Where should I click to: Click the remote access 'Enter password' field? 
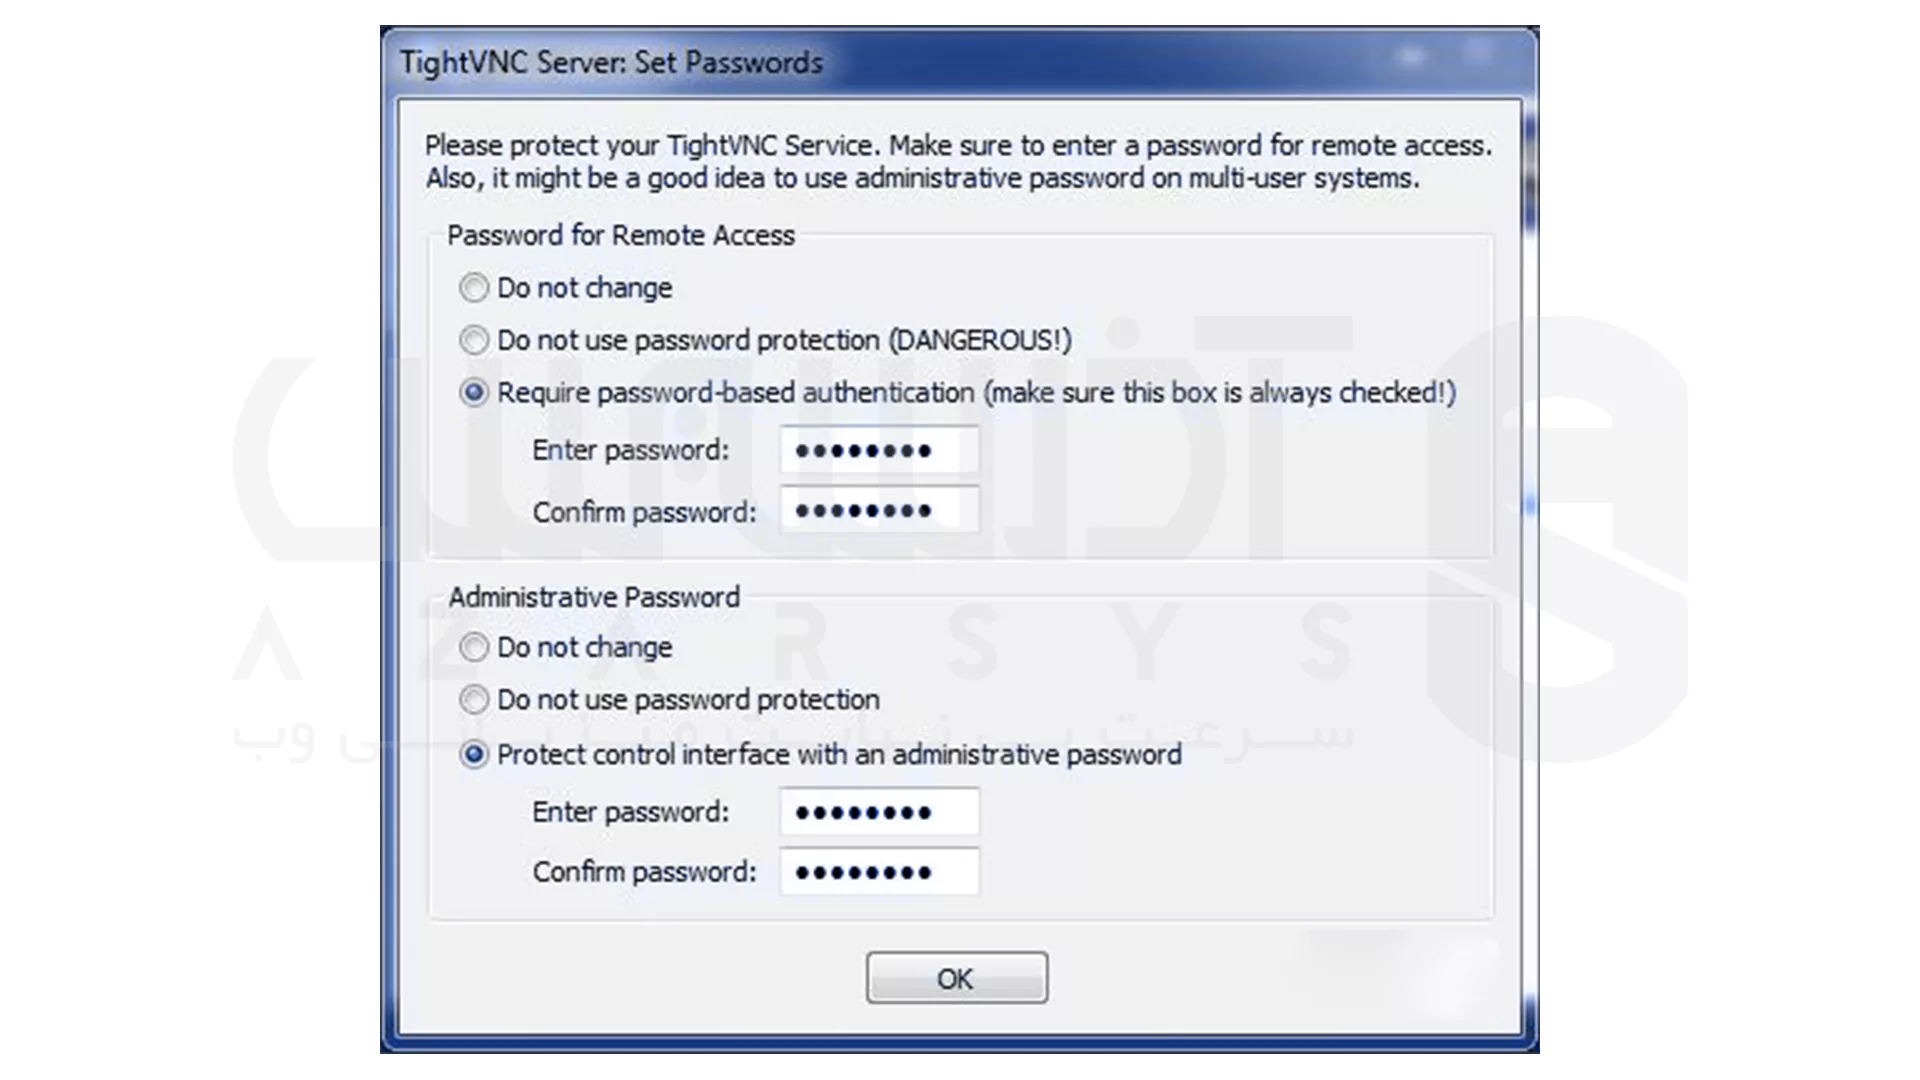[x=879, y=450]
